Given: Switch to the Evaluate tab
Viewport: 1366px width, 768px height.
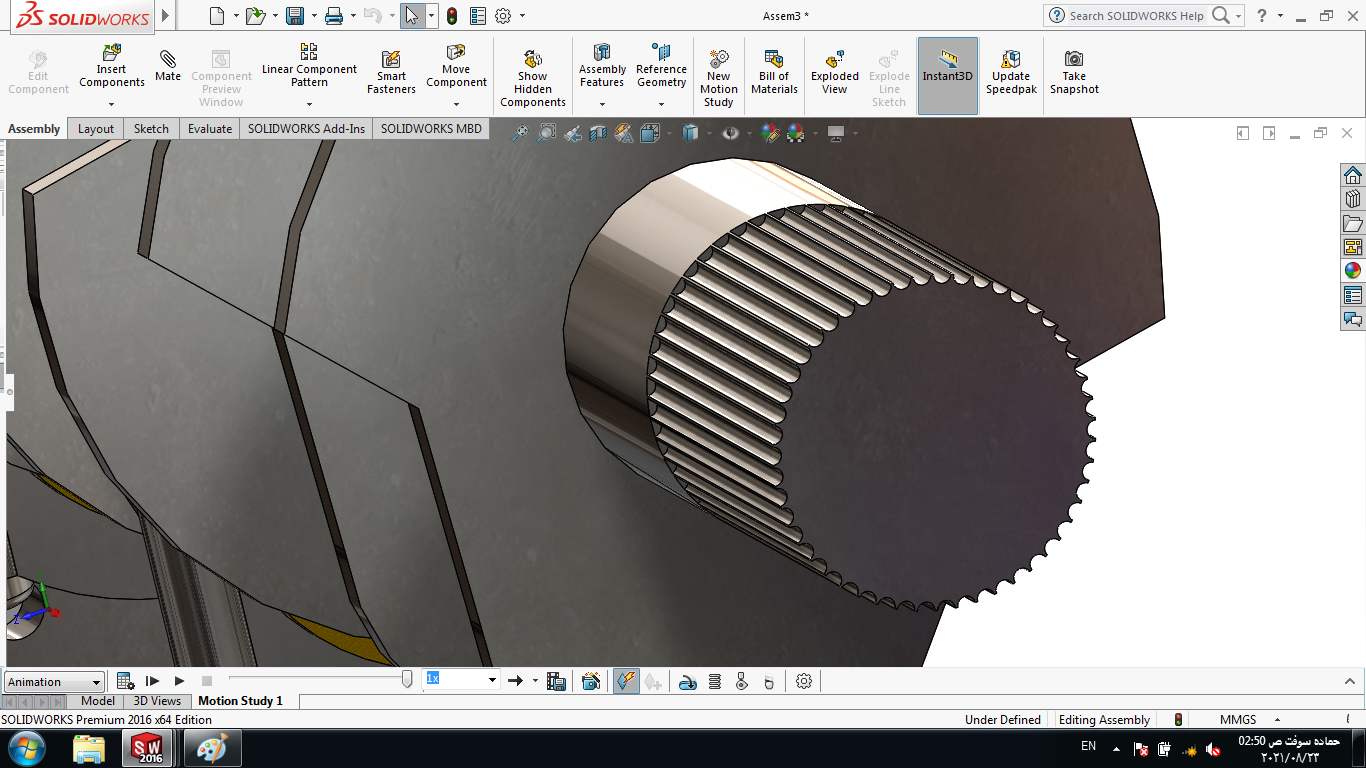Looking at the screenshot, I should [210, 129].
